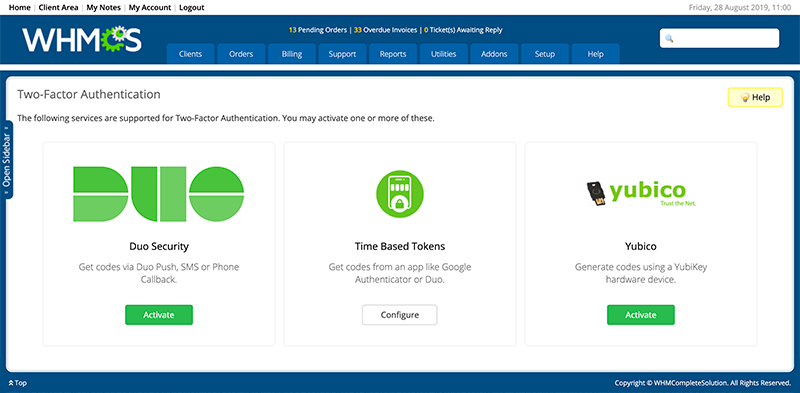This screenshot has width=800, height=393.
Task: Click the Two-Factor Authentication heading
Action: tap(89, 94)
